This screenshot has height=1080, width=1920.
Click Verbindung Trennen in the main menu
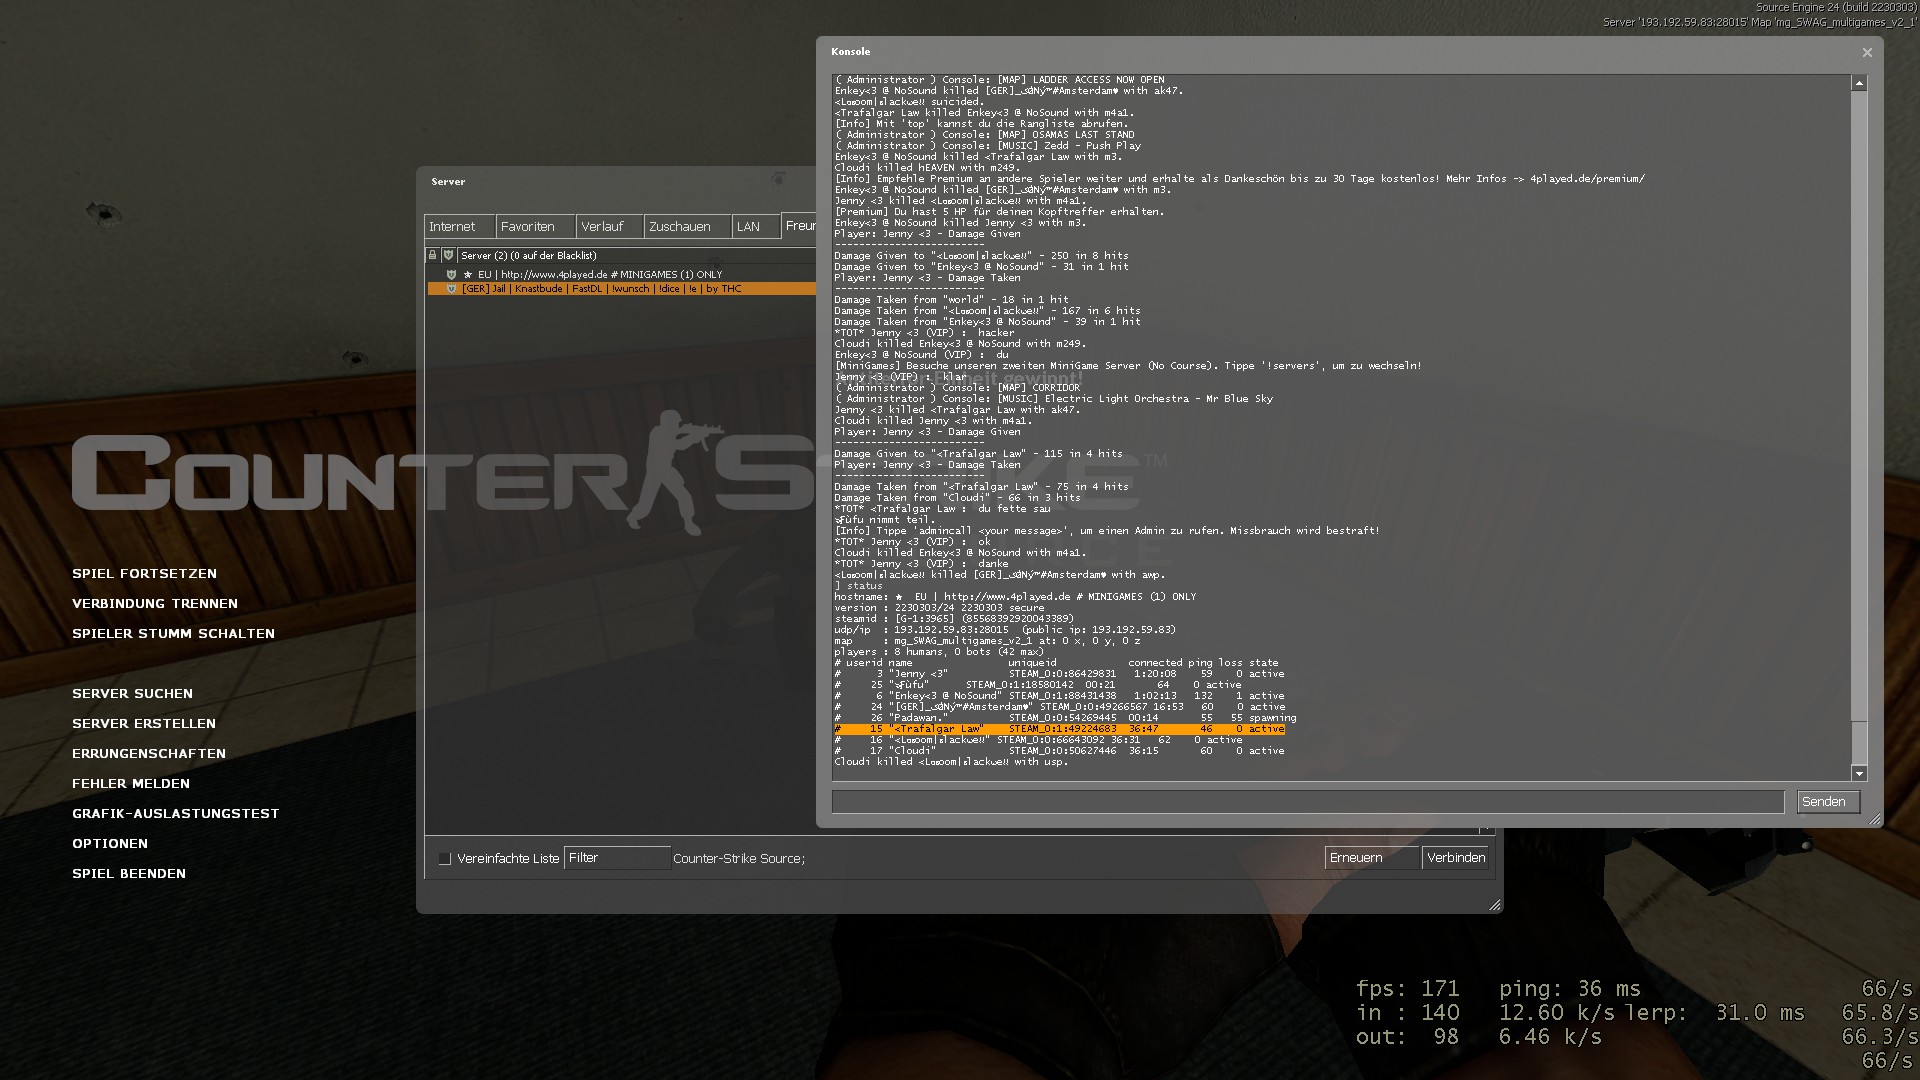155,604
